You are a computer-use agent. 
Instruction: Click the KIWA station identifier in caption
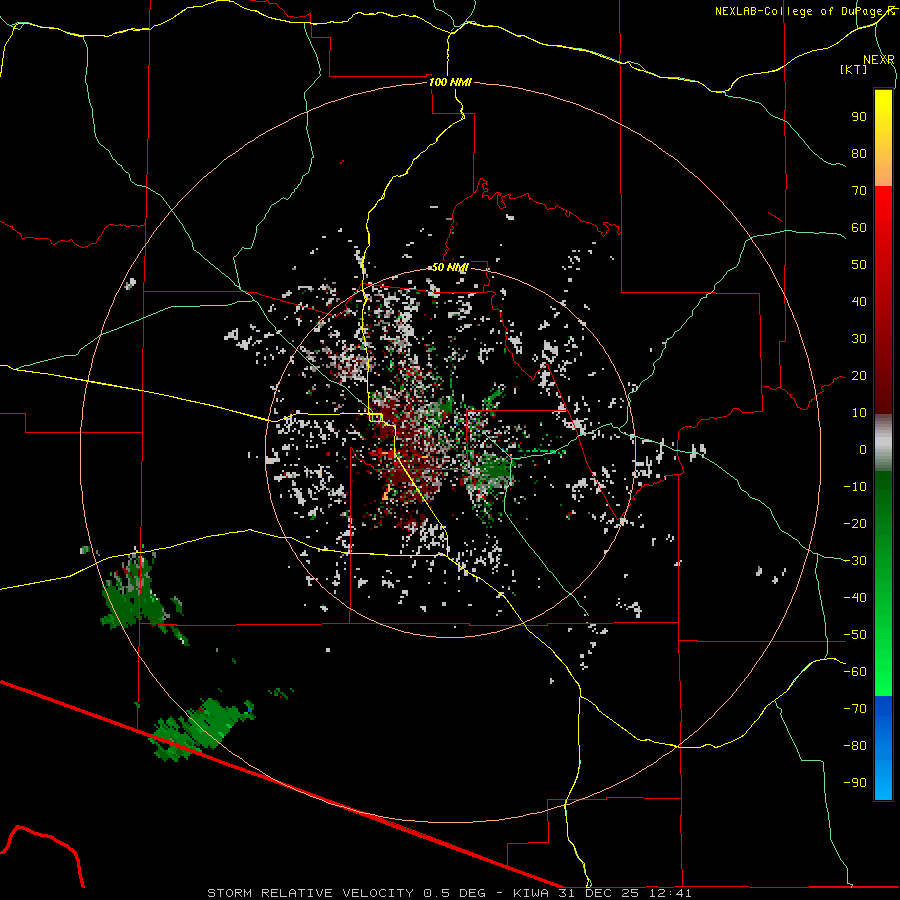(531, 893)
